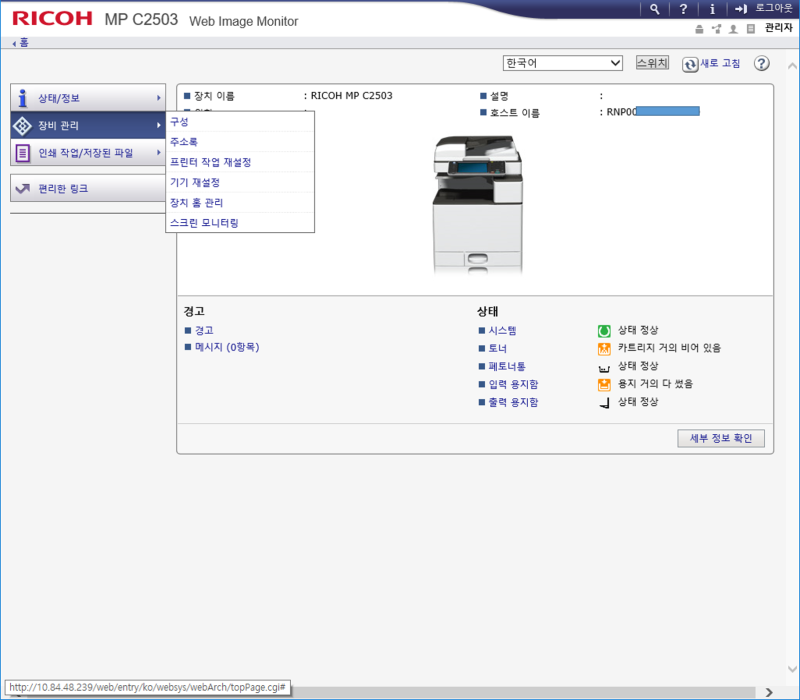Screen dimensions: 800x700
Task: Click the logout arrow icon
Action: (741, 9)
